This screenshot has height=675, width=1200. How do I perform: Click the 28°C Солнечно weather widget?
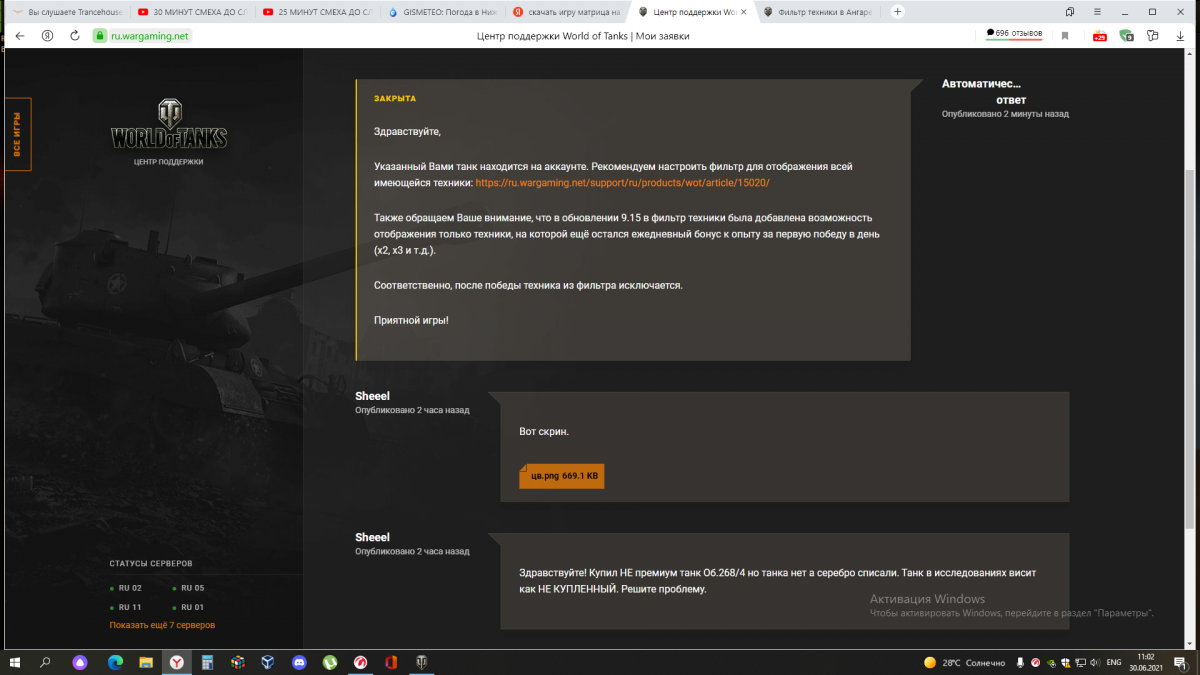pyautogui.click(x=964, y=662)
